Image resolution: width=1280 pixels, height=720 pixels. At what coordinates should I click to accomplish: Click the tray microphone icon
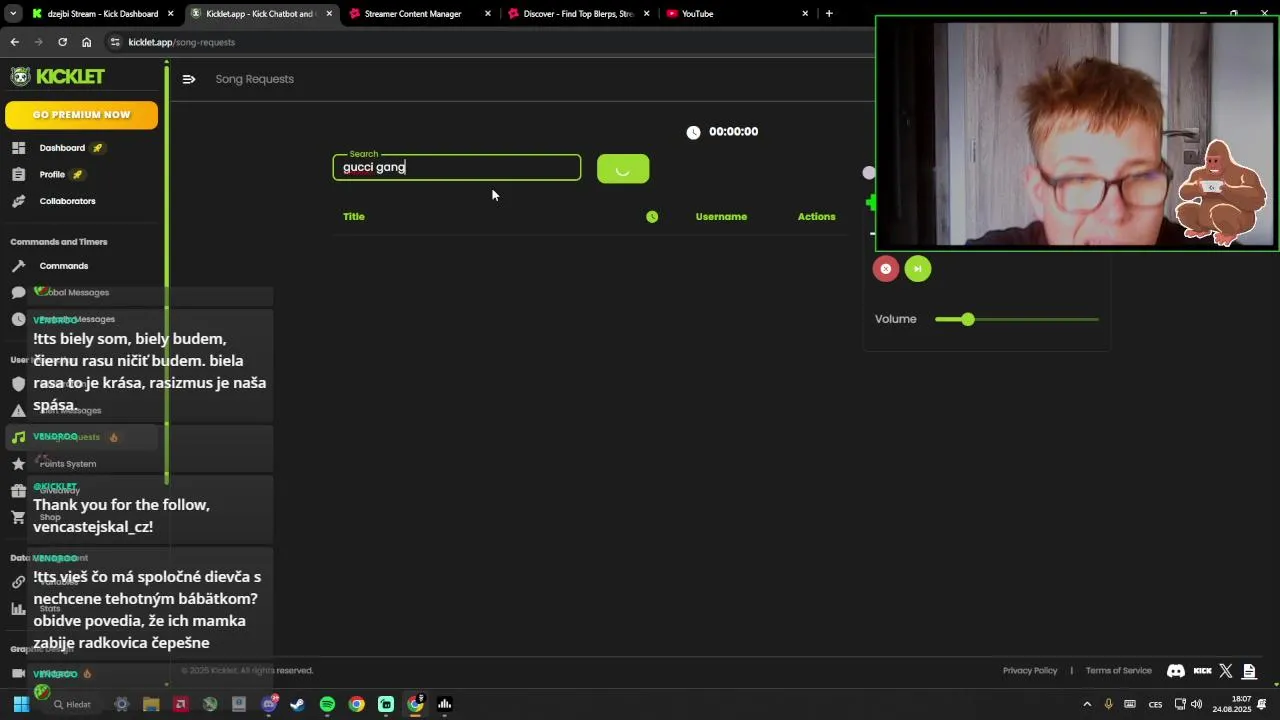[1108, 704]
